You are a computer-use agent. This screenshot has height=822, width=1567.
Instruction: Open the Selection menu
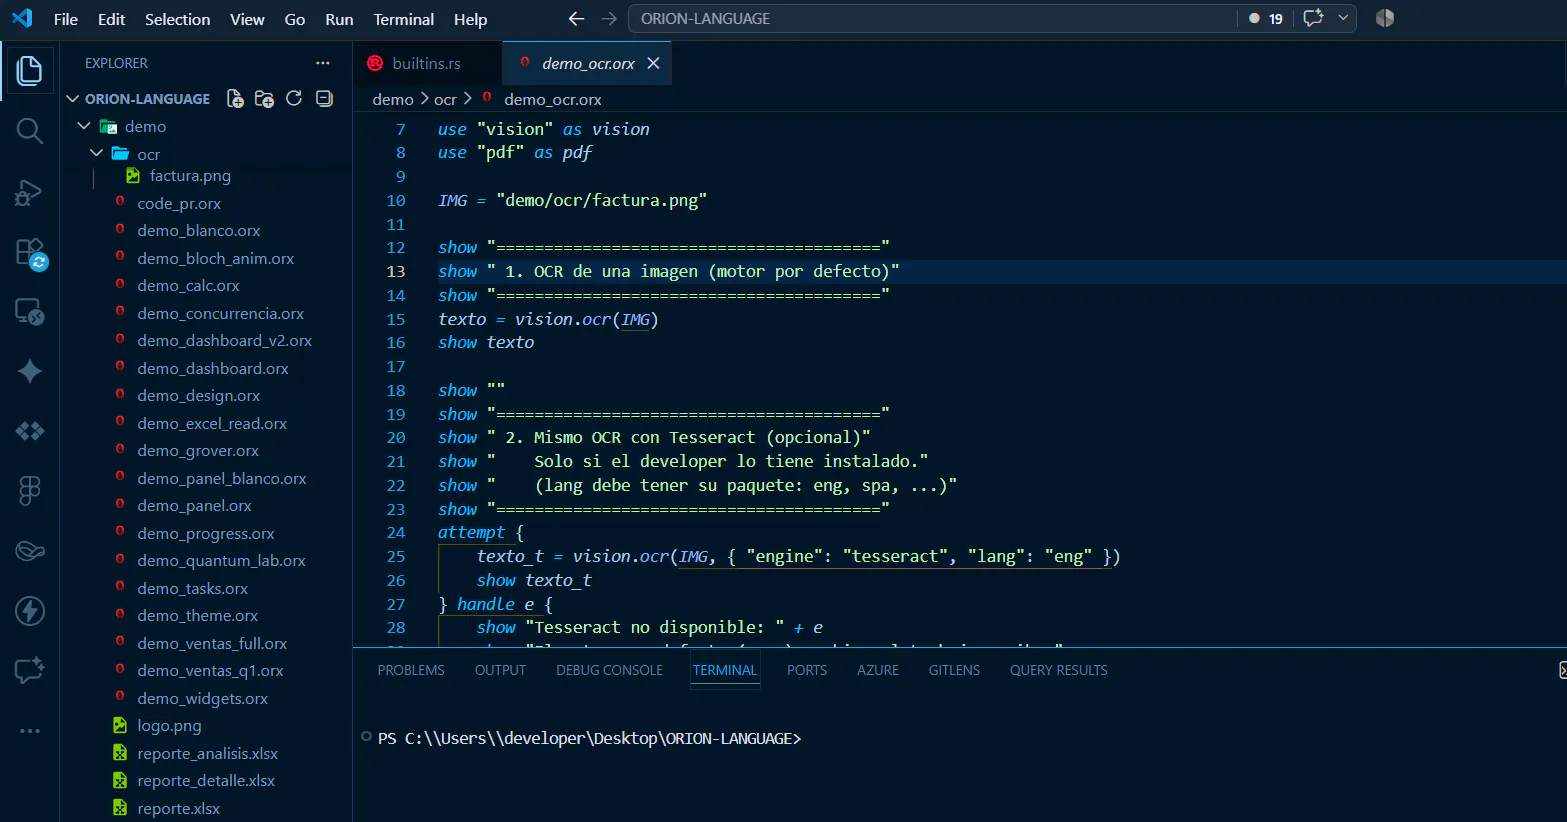[177, 19]
